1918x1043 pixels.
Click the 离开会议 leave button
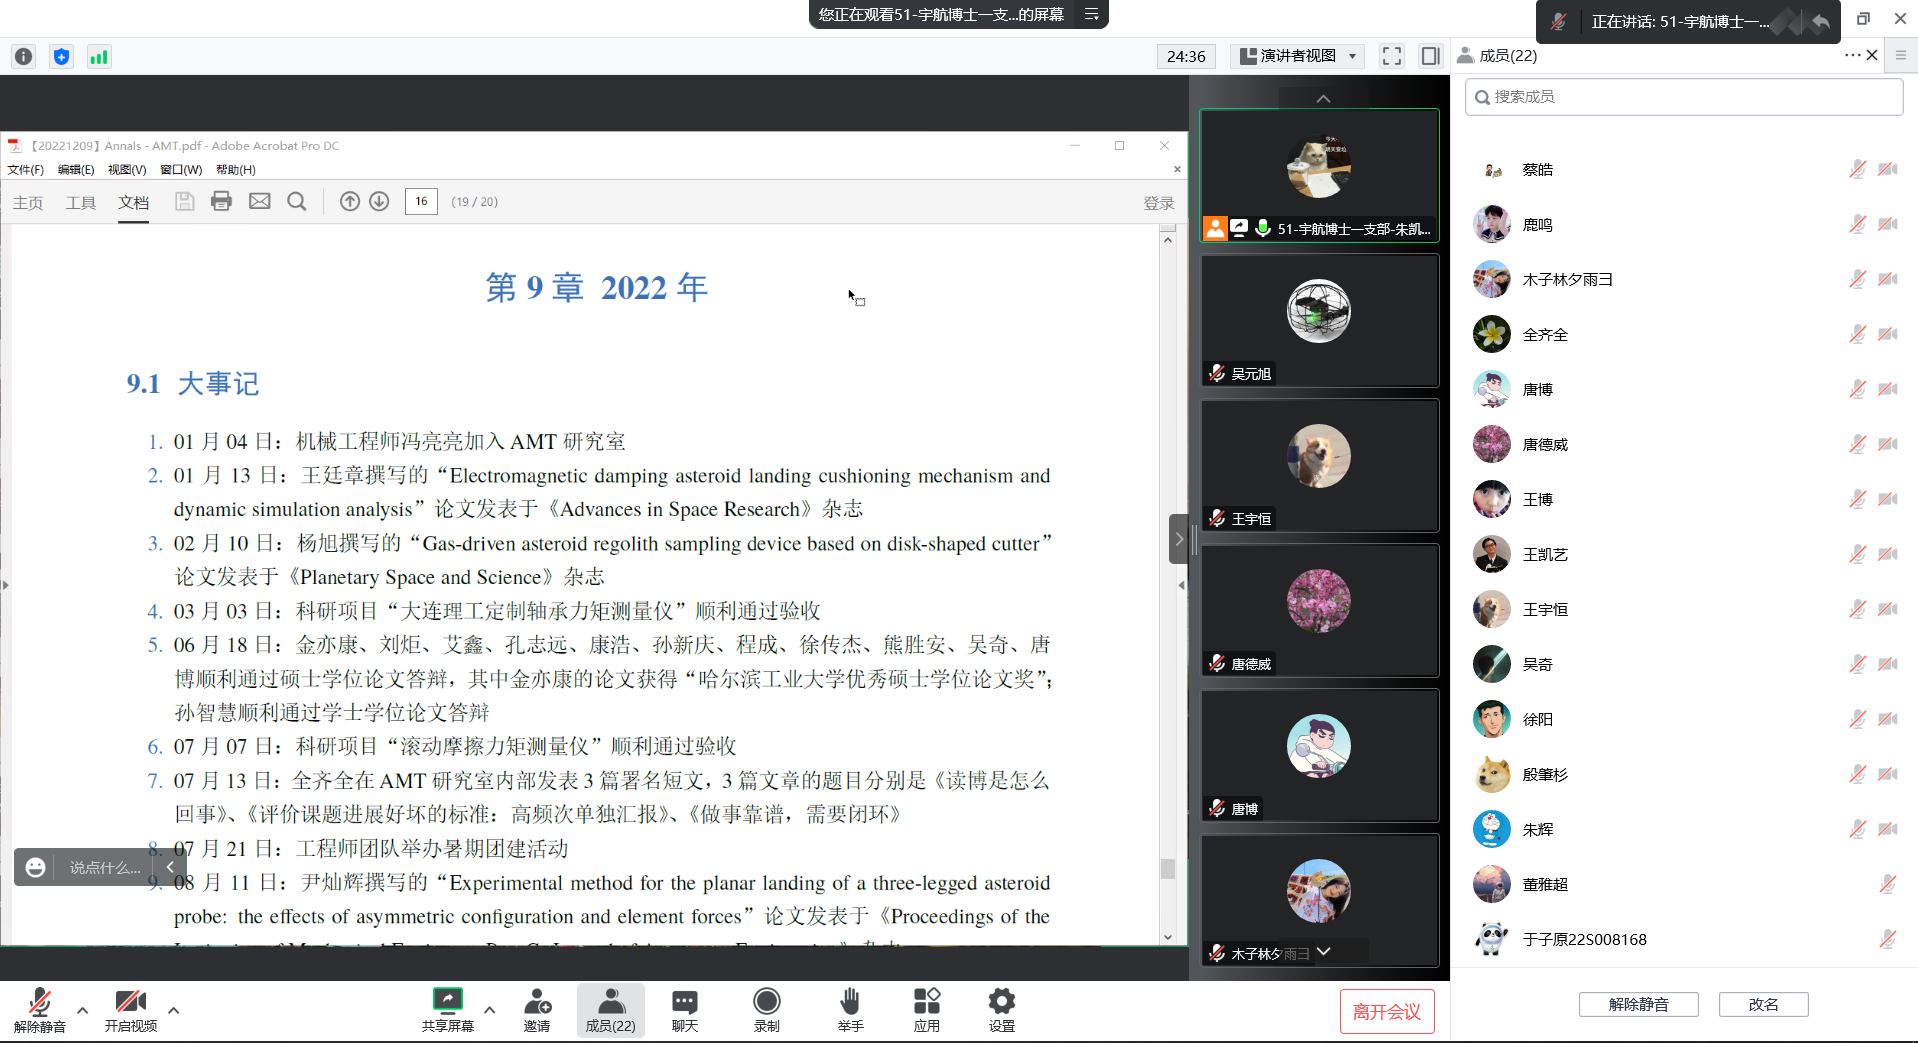coord(1387,1011)
